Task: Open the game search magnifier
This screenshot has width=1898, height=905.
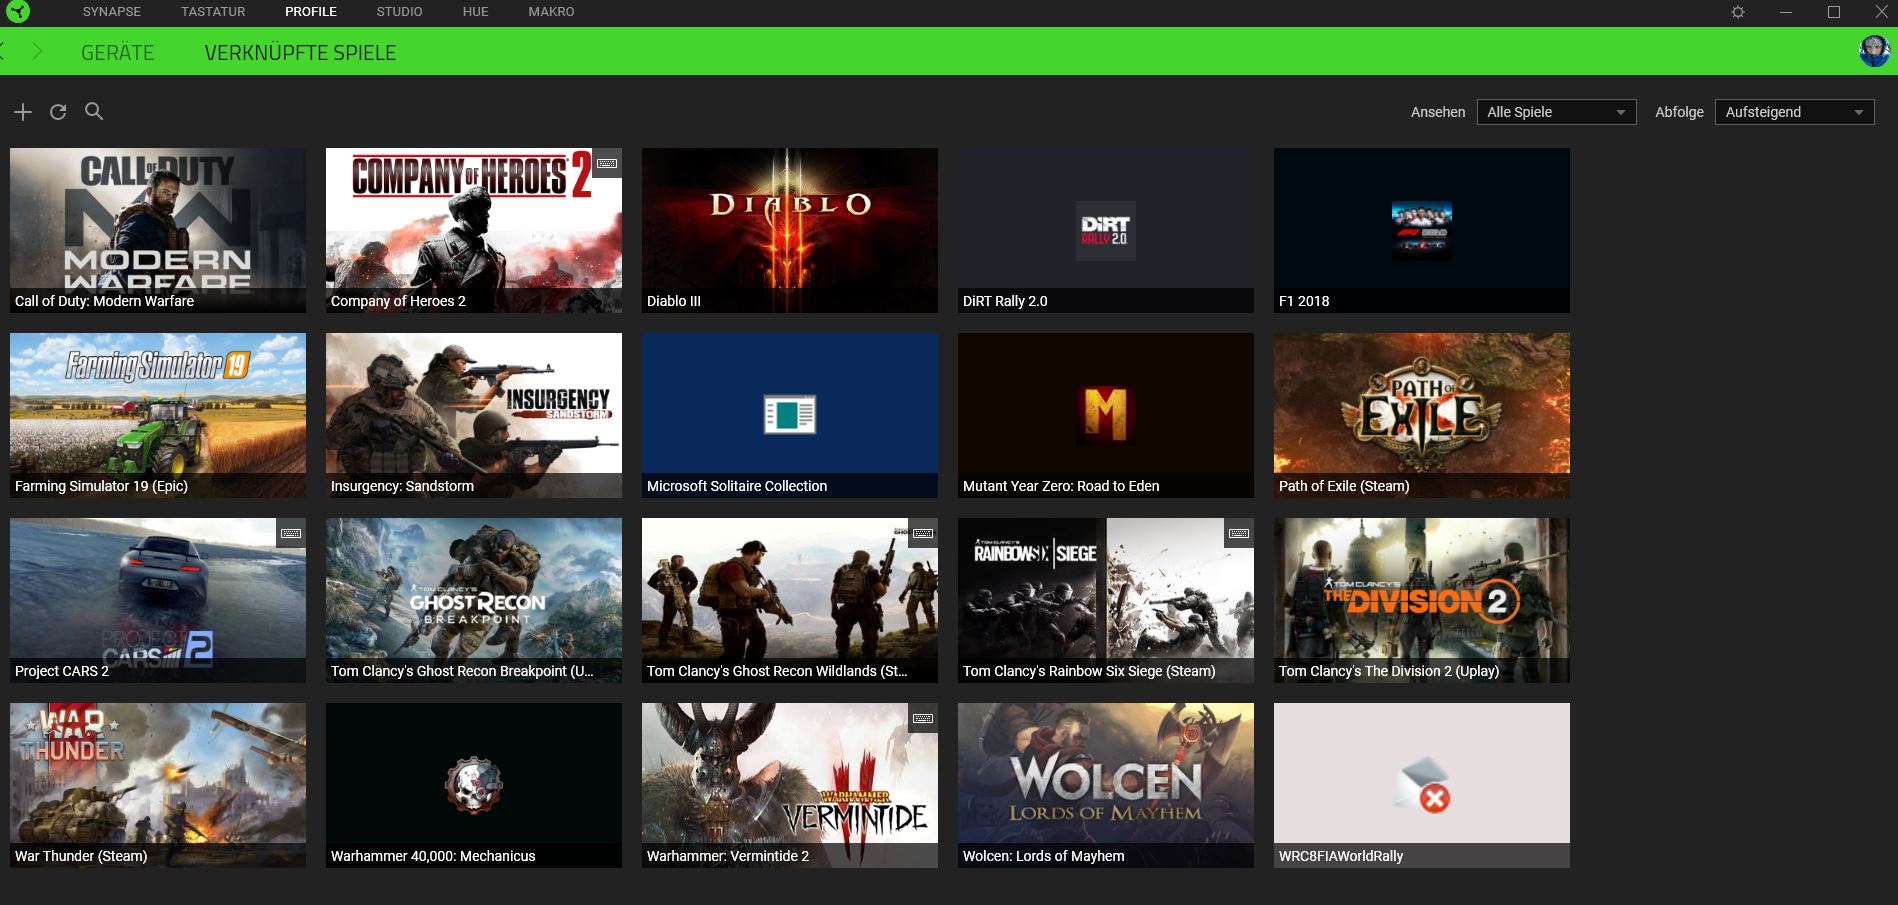Action: pyautogui.click(x=94, y=111)
